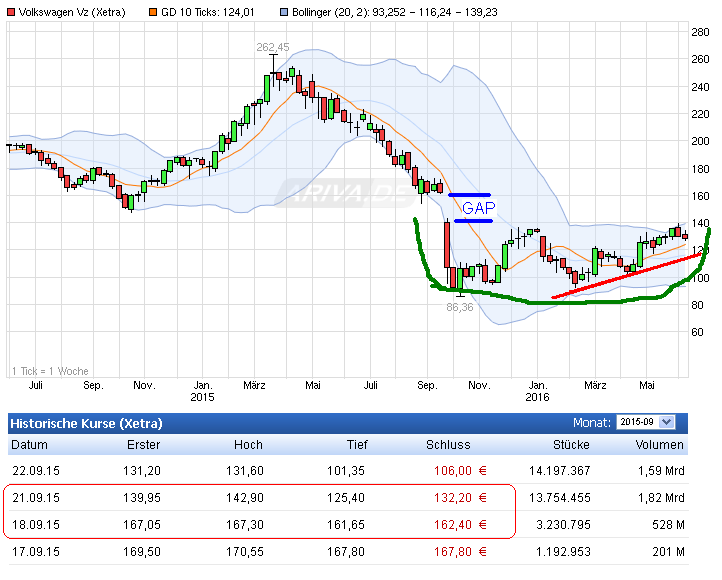Click the Erster column header
722x580 pixels.
pyautogui.click(x=144, y=445)
